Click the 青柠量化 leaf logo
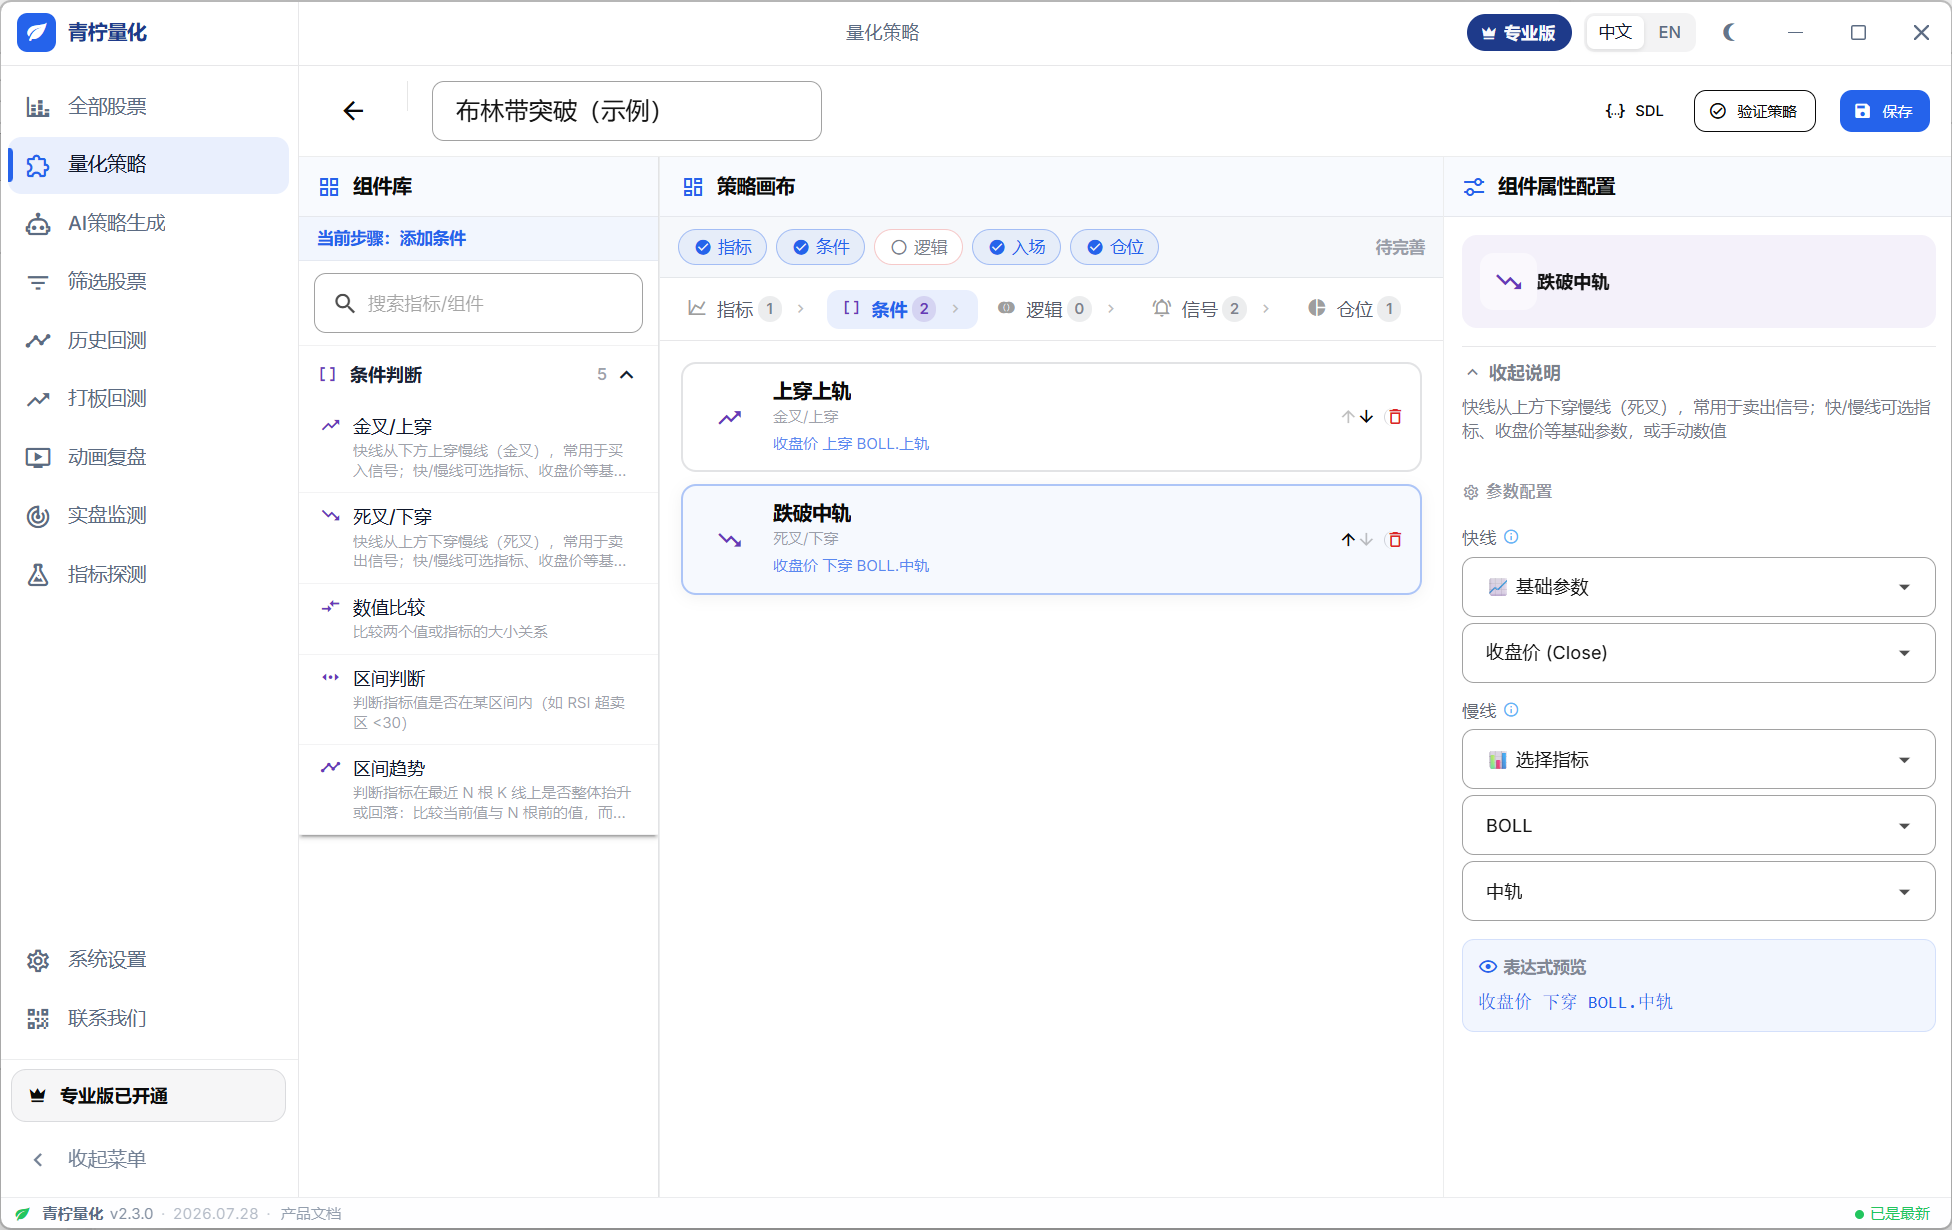Image resolution: width=1952 pixels, height=1230 pixels. coord(37,32)
